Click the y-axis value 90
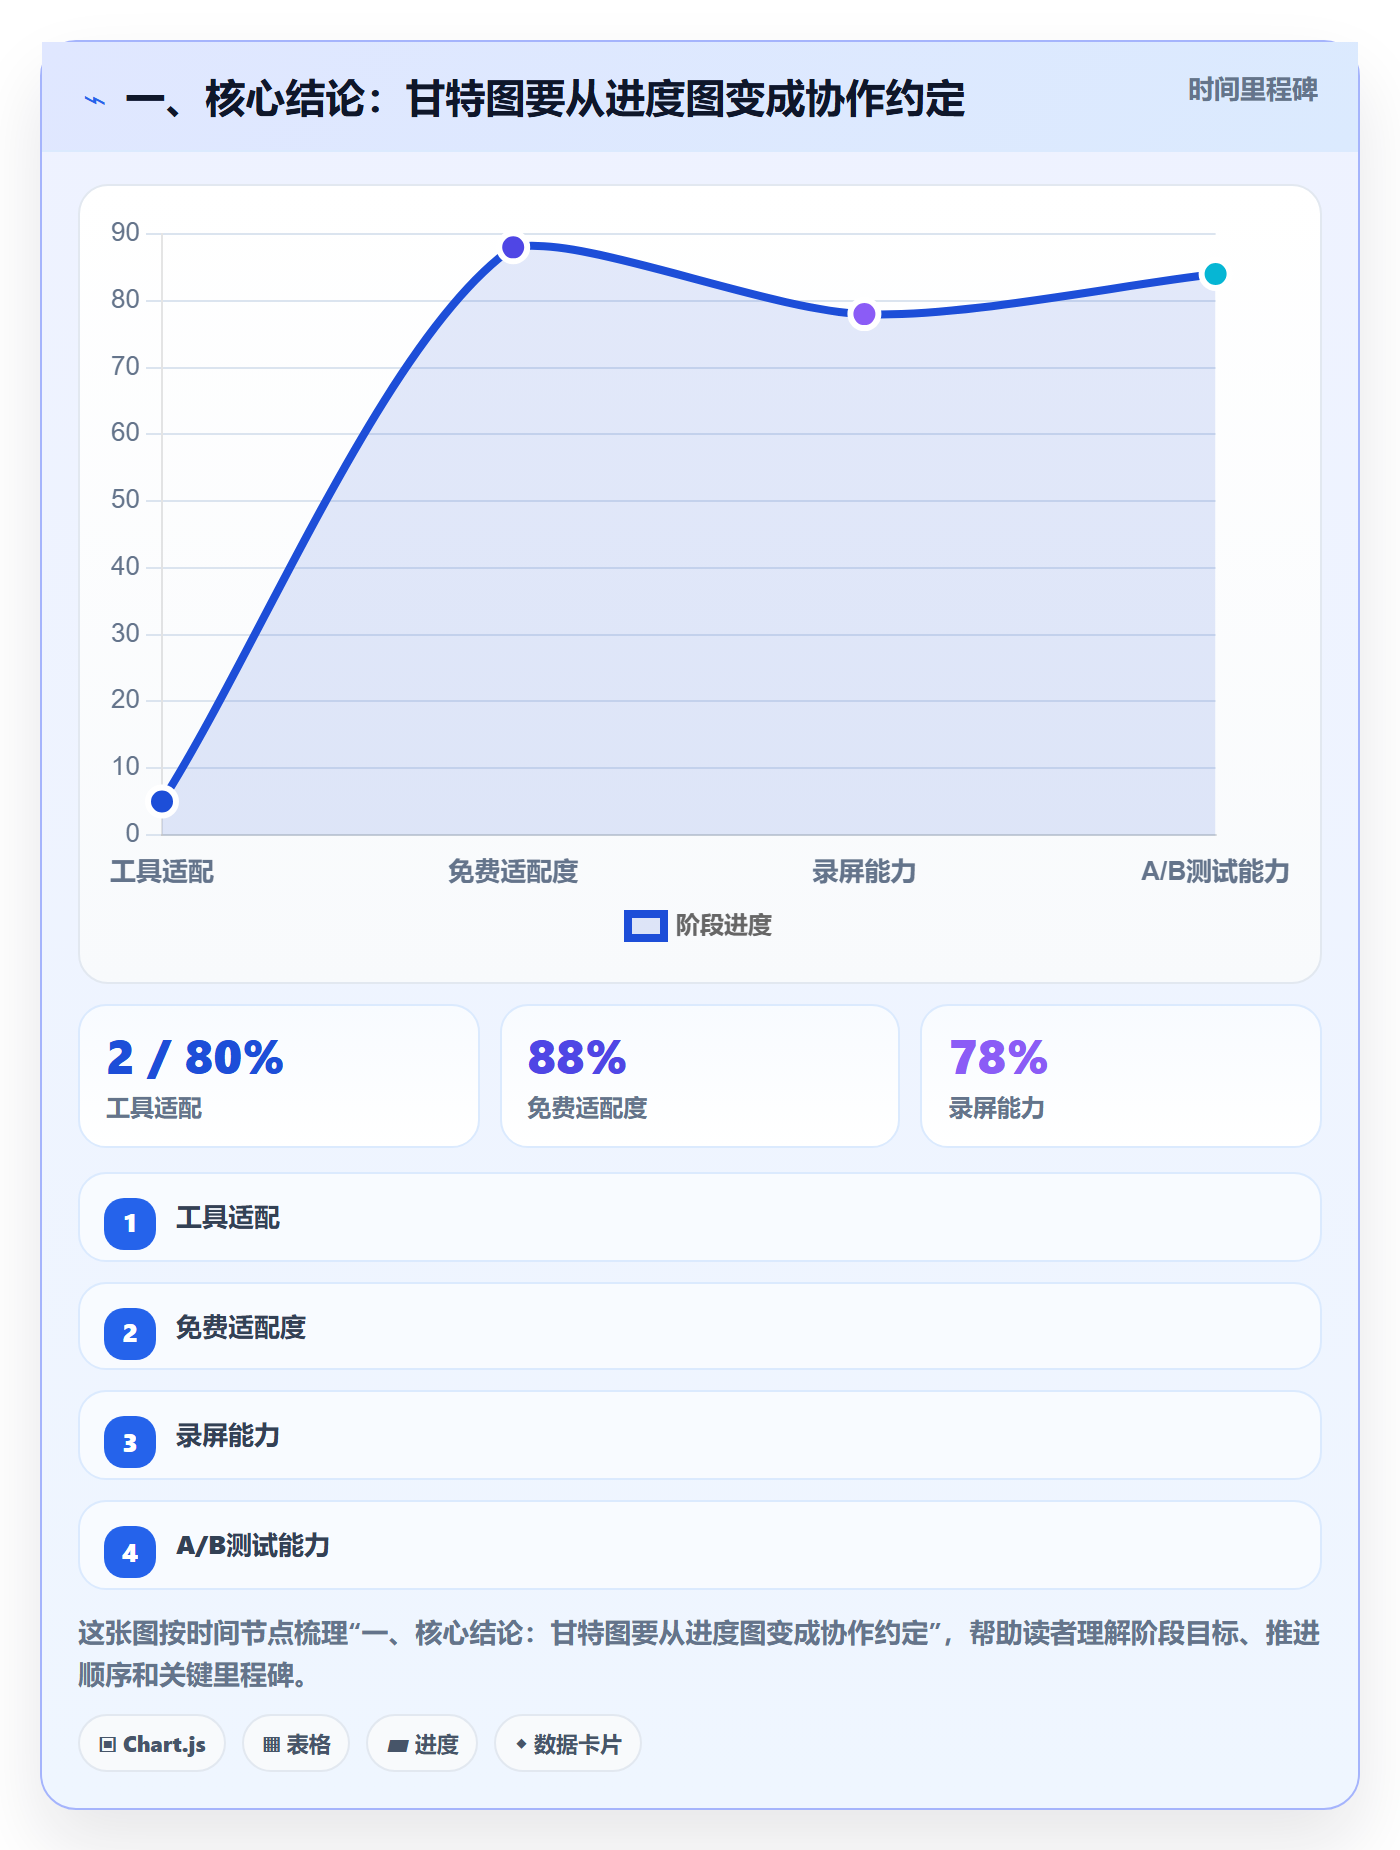This screenshot has height=1850, width=1400. pyautogui.click(x=125, y=233)
